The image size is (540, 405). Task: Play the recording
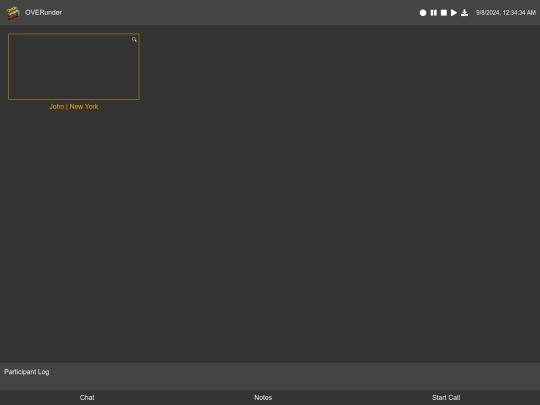pos(454,13)
